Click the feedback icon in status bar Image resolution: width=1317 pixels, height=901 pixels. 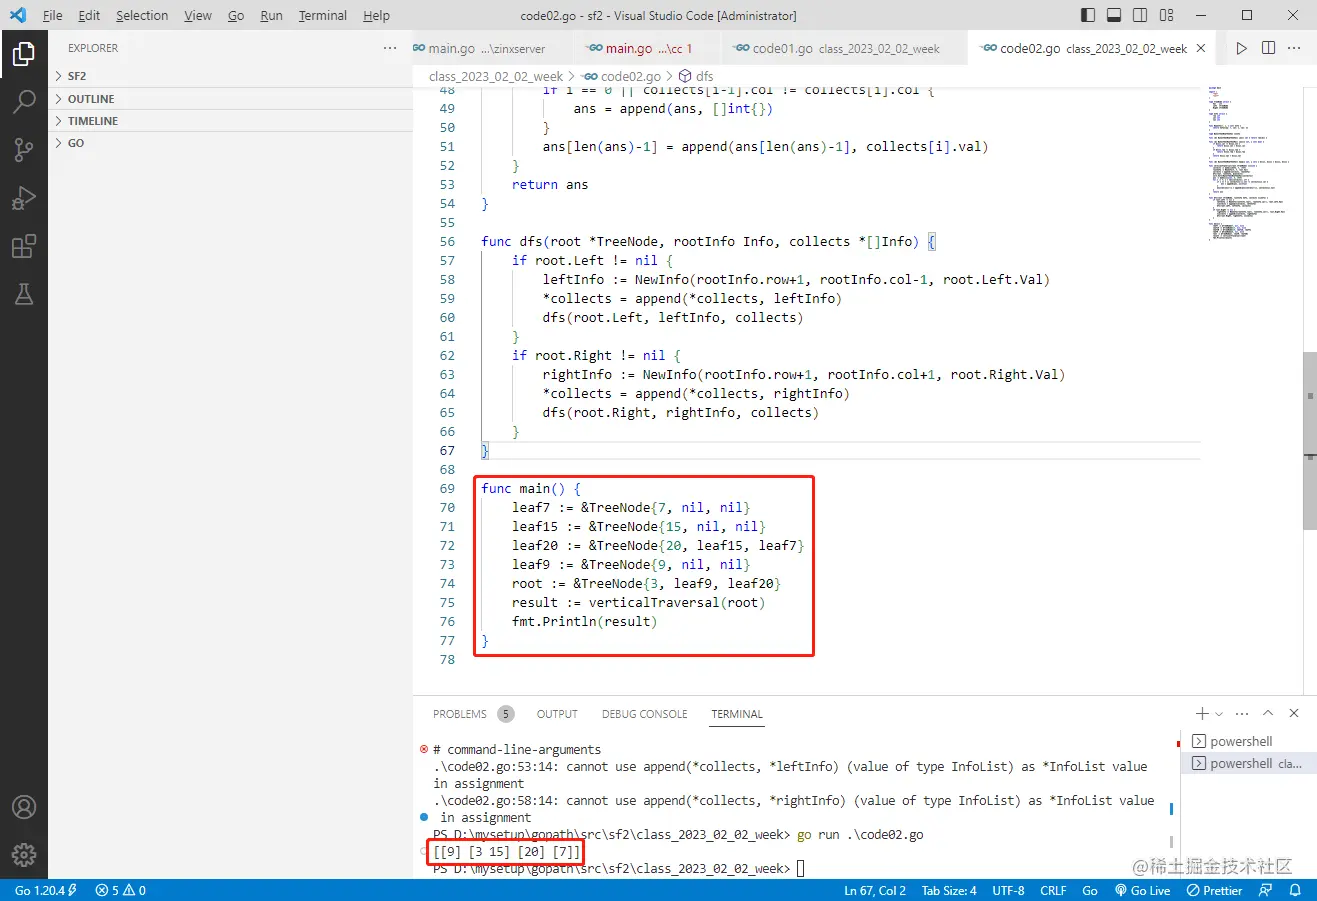[1266, 890]
